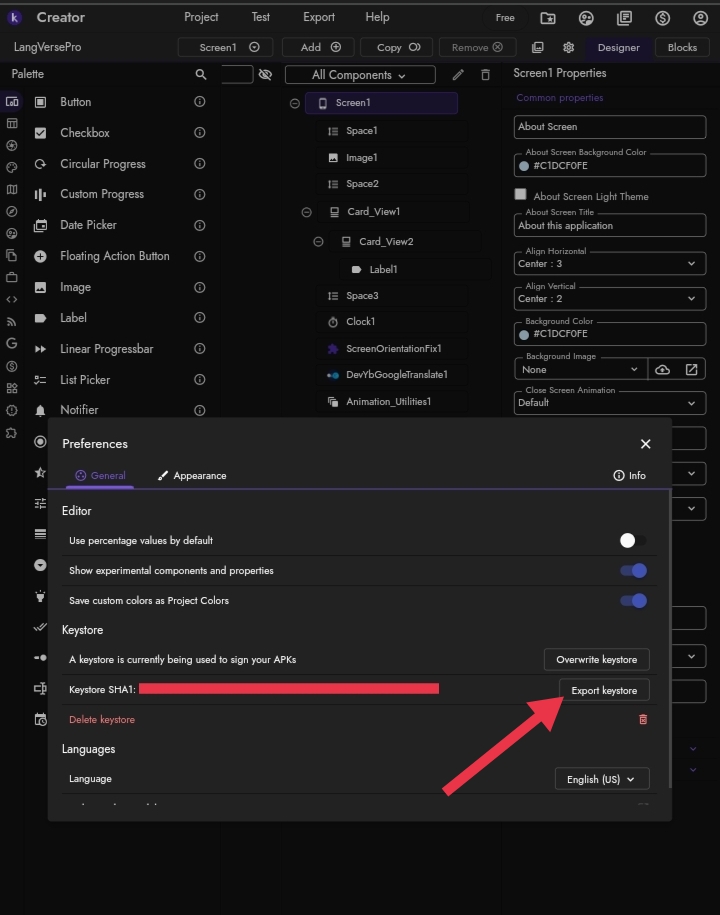Check the About Screen Light Theme checkbox
Screen dimensions: 720x915
(520, 195)
